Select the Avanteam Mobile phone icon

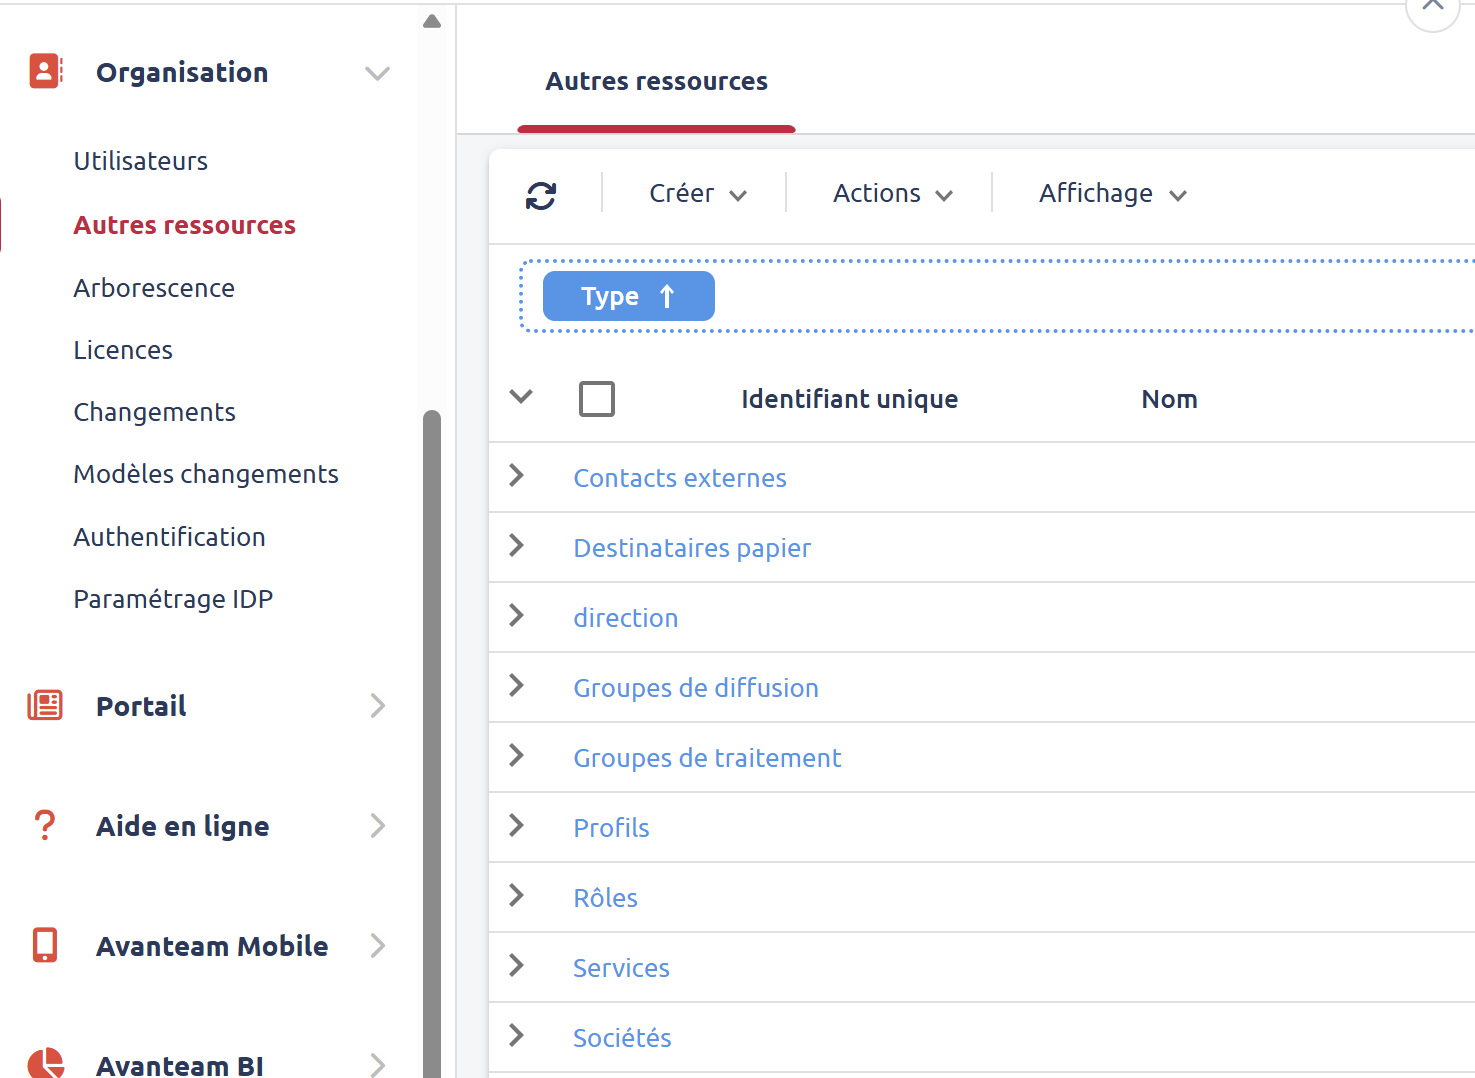(x=44, y=945)
